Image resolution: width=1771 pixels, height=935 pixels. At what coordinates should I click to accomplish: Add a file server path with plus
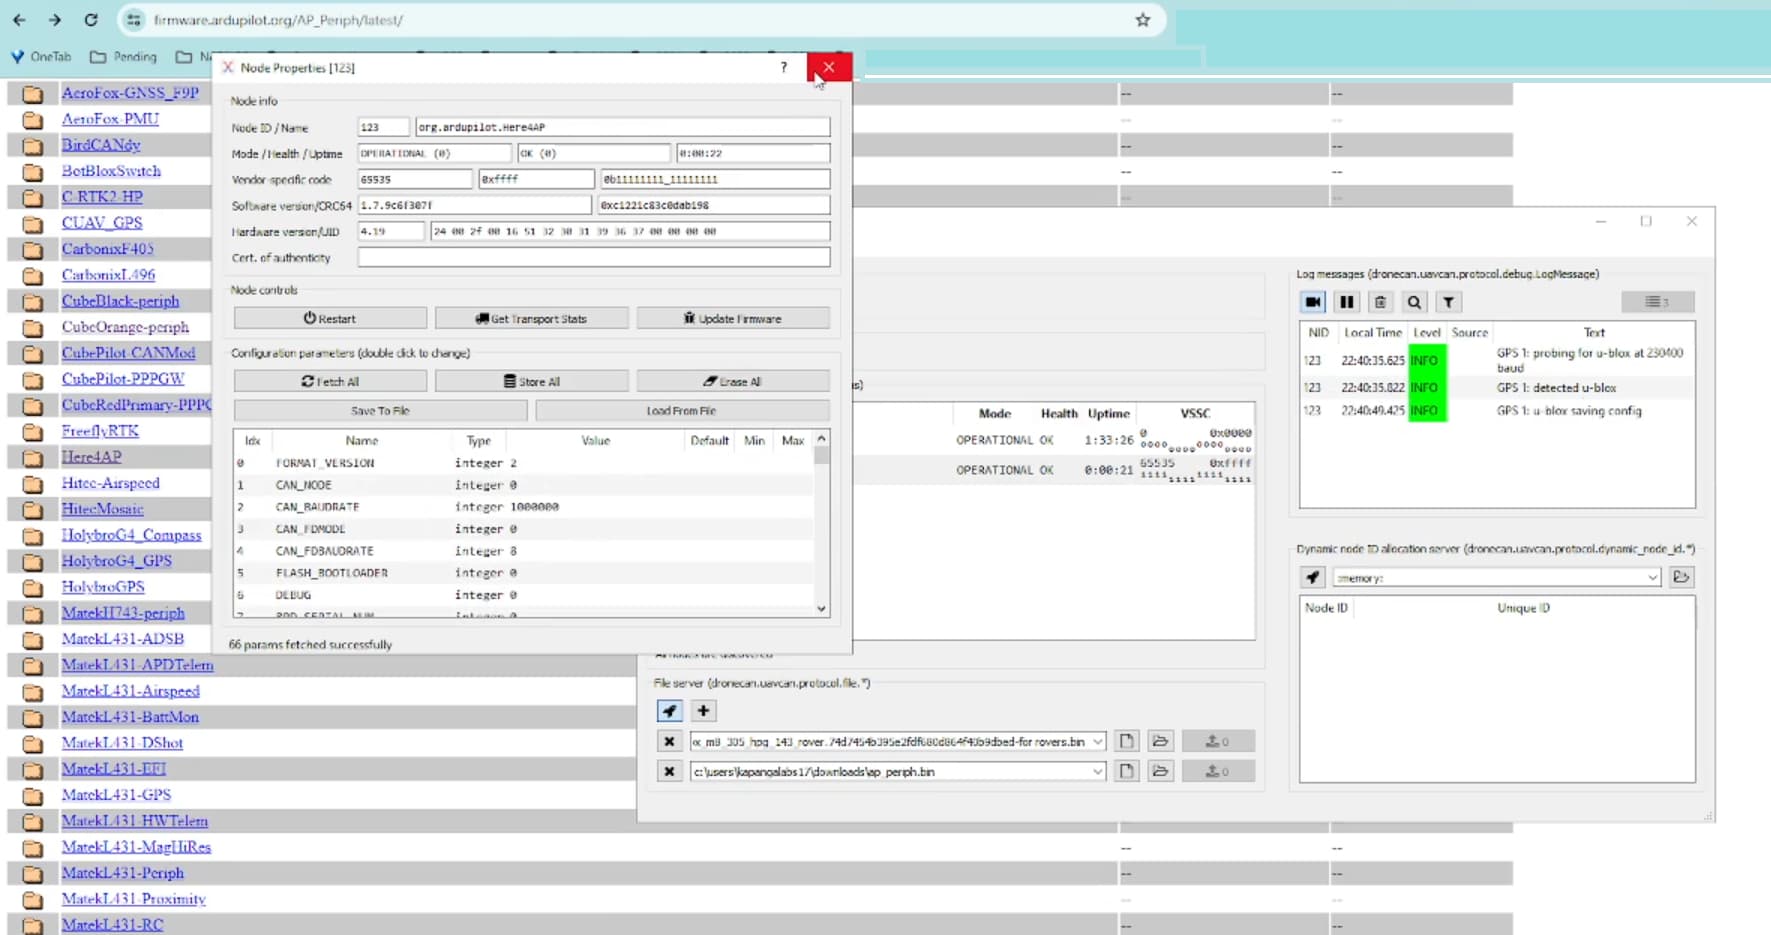(x=703, y=710)
